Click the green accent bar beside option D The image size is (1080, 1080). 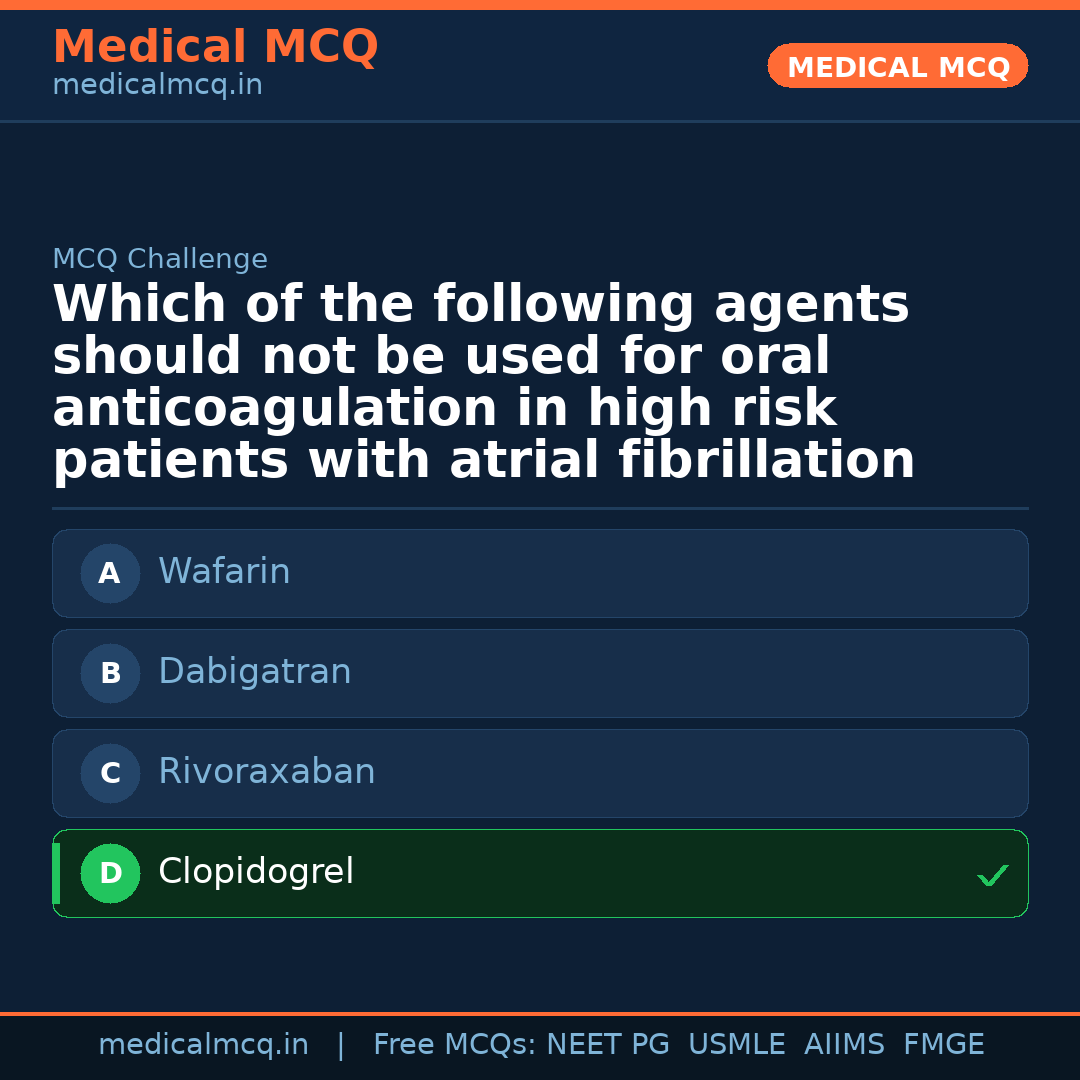click(x=56, y=873)
